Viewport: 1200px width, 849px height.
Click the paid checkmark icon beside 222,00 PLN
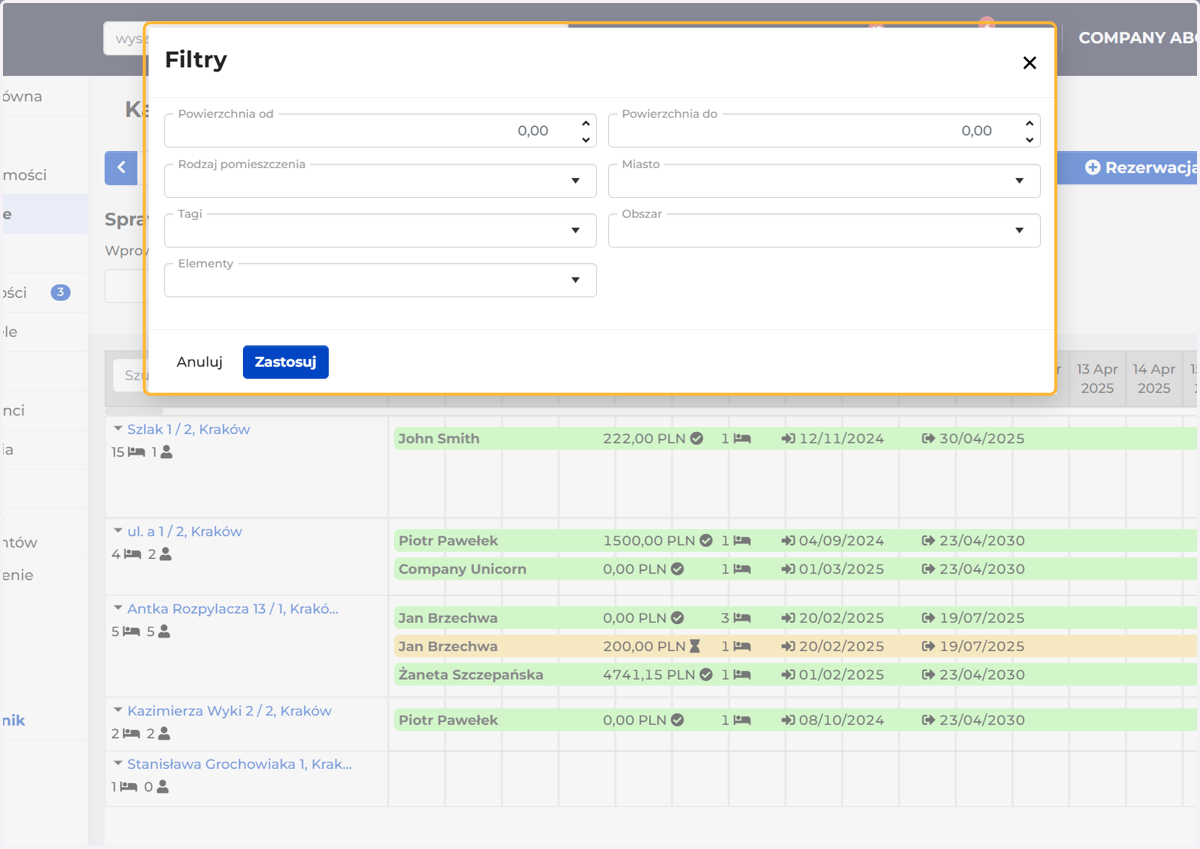[x=697, y=438]
